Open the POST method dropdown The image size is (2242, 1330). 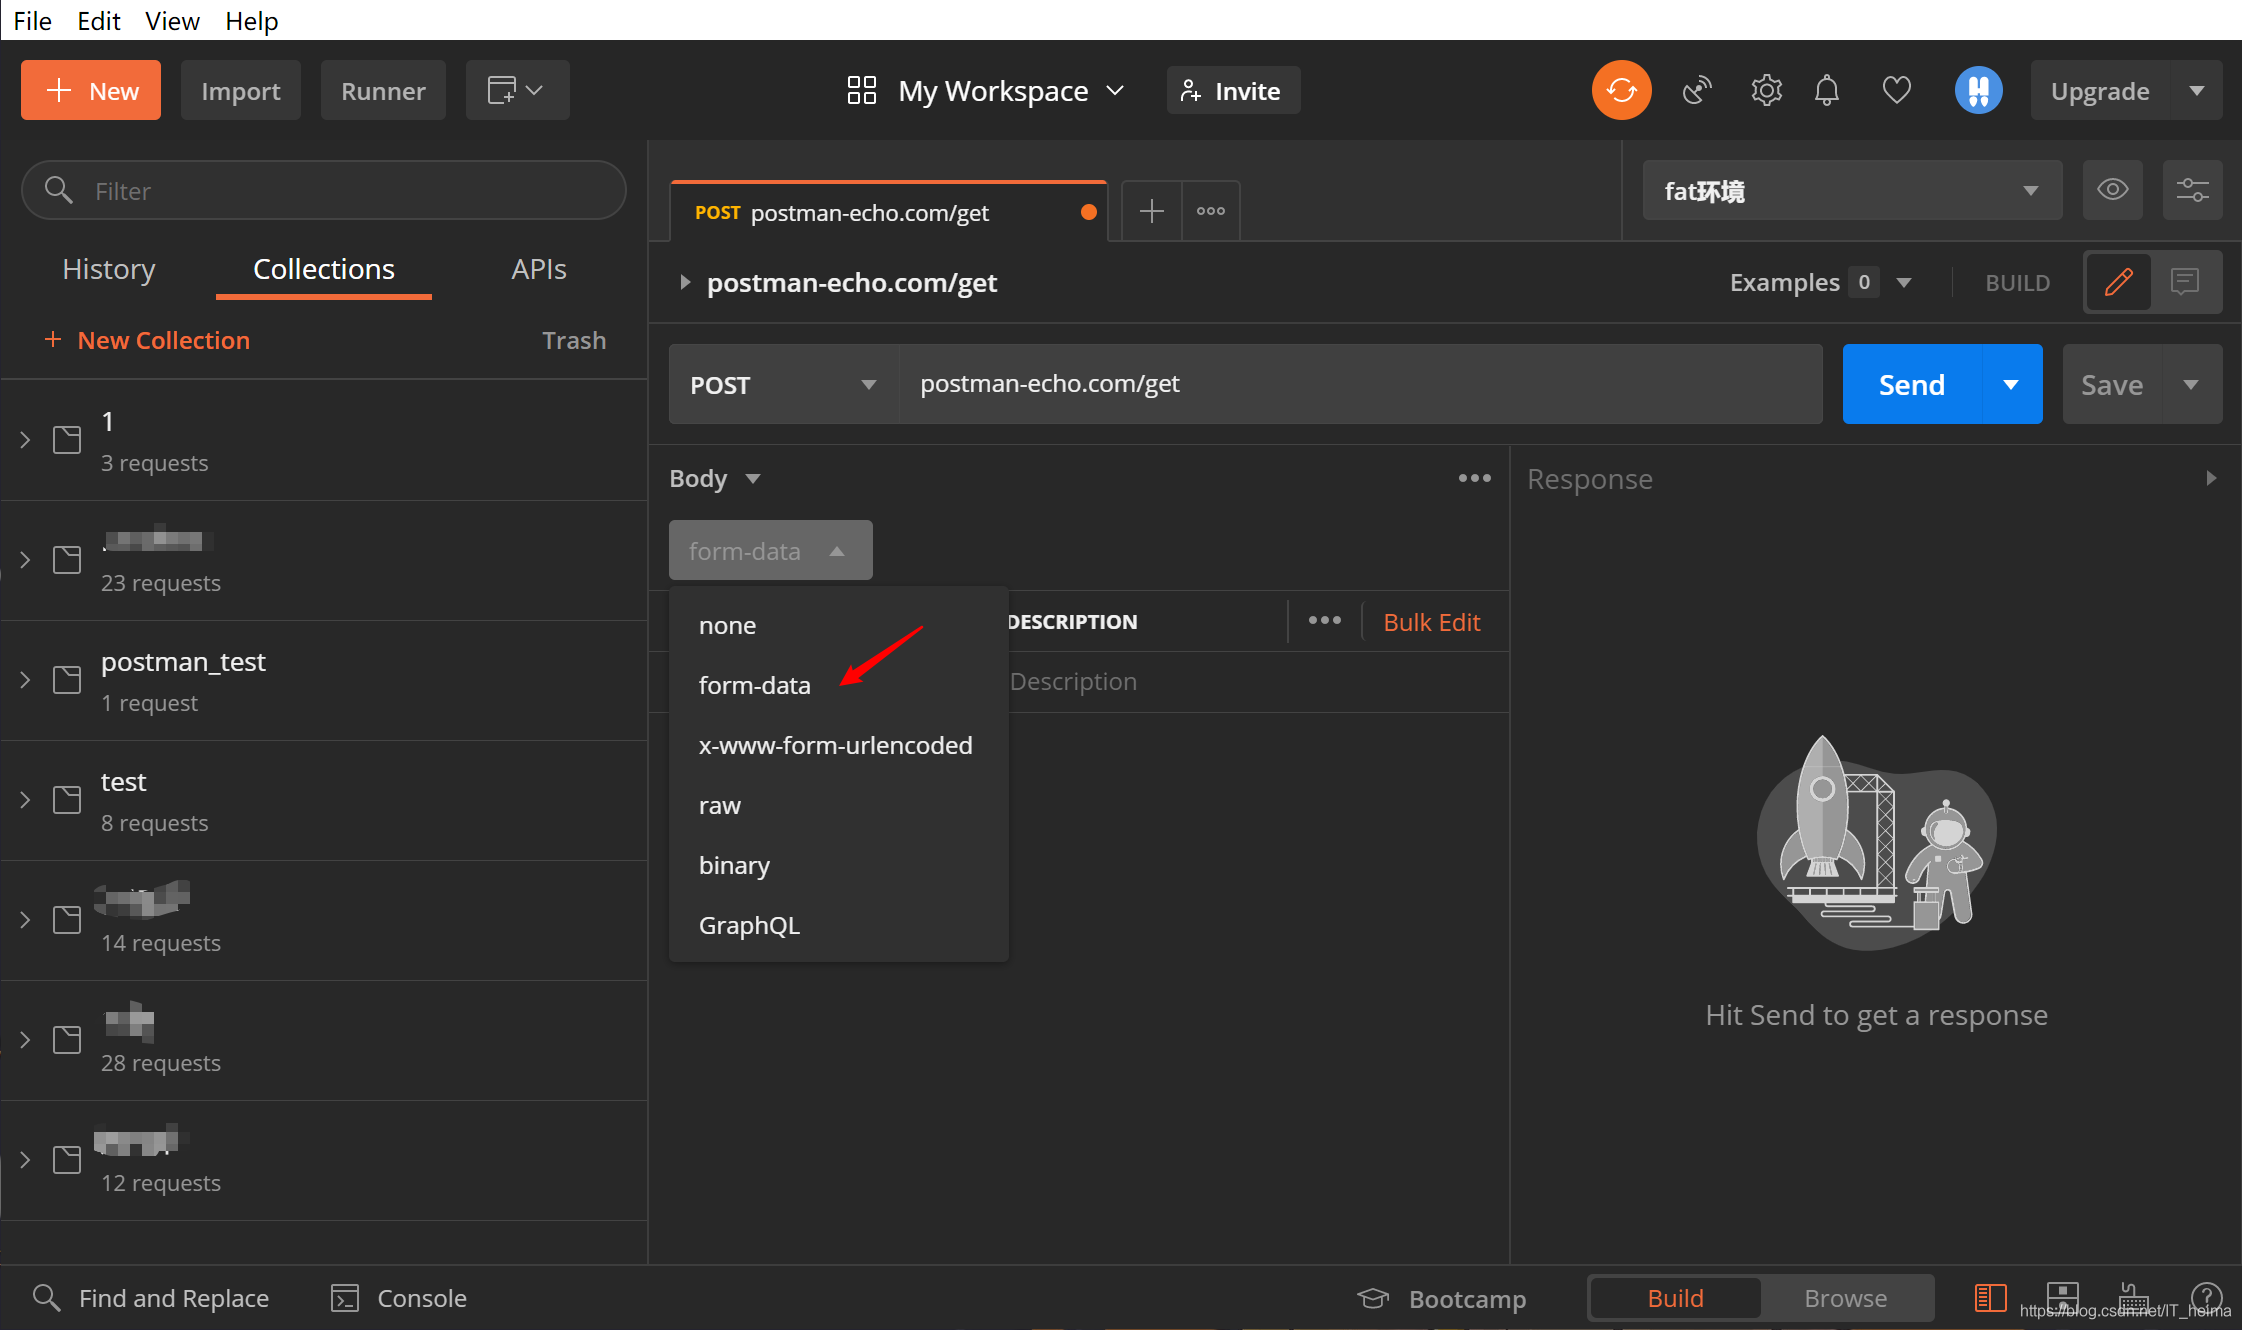pos(783,385)
